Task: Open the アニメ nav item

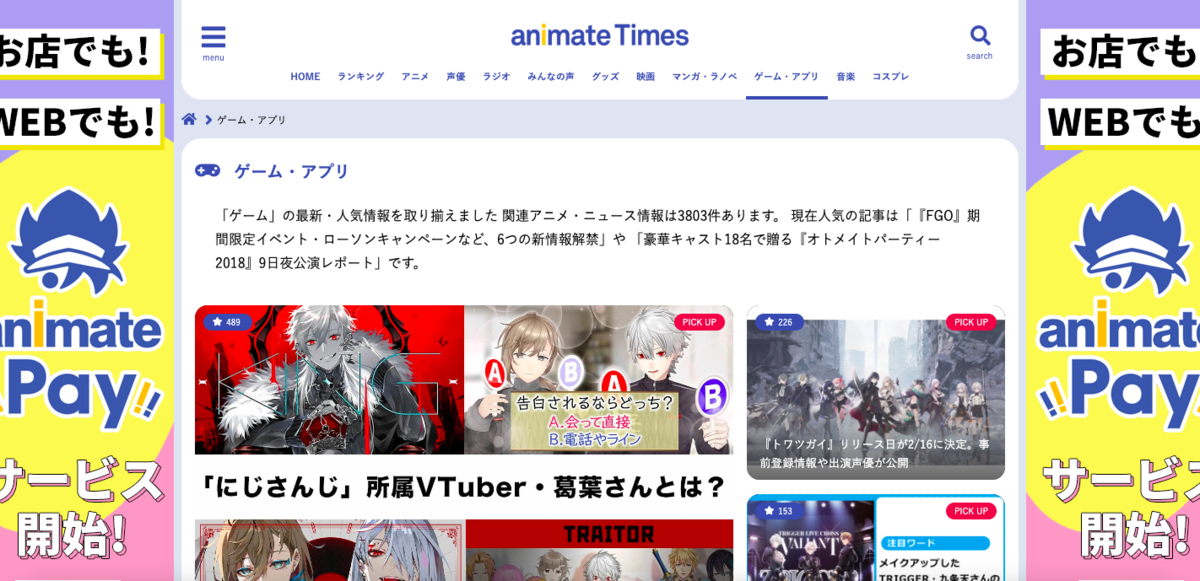Action: coord(415,76)
